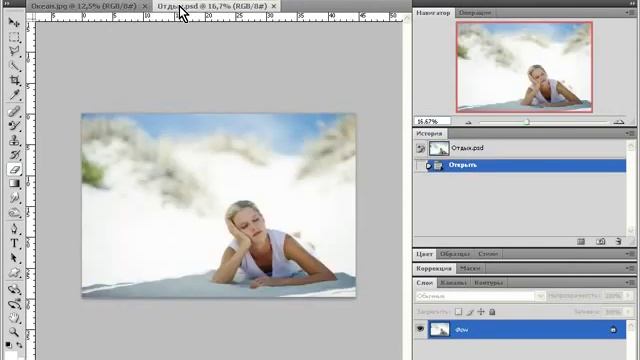Zoom in using Navigator large mountains icon
640x360 pixels.
coord(619,122)
